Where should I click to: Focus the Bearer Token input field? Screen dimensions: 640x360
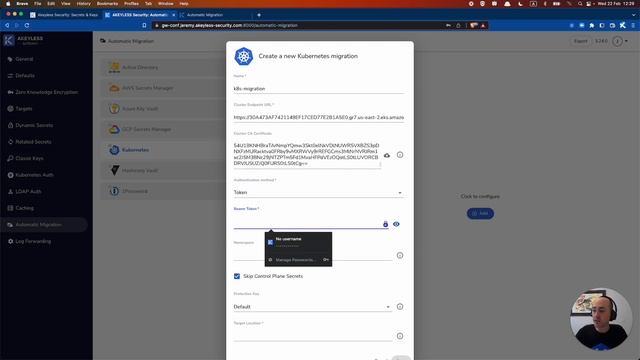307,224
